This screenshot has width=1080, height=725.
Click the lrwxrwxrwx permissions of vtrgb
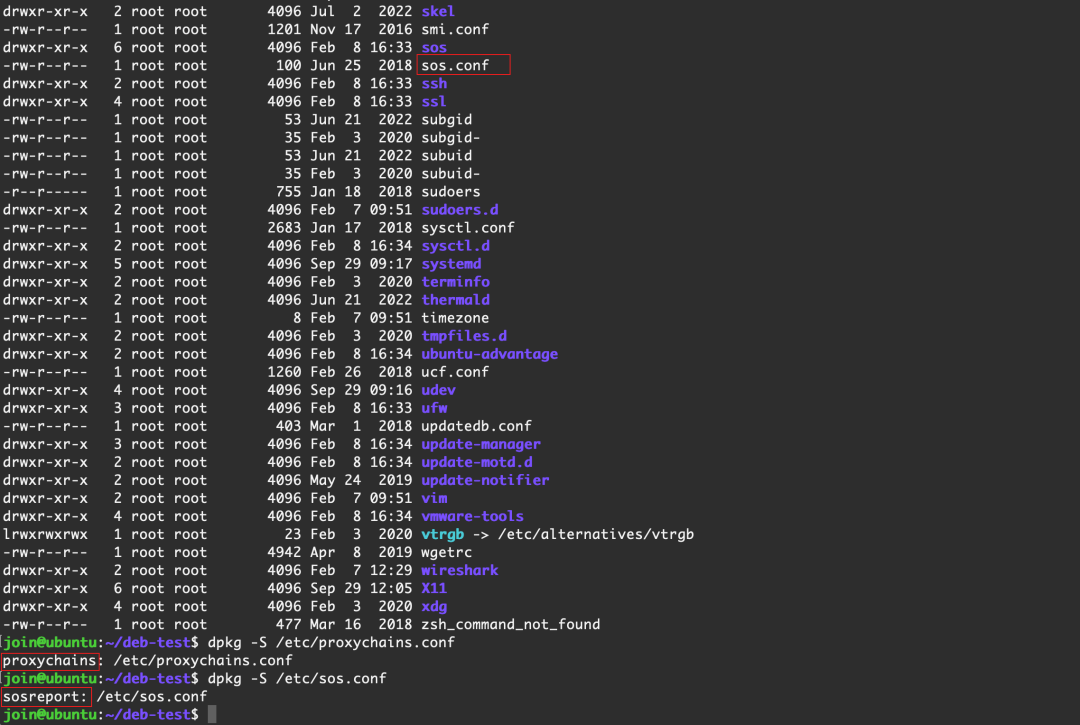[x=45, y=534]
